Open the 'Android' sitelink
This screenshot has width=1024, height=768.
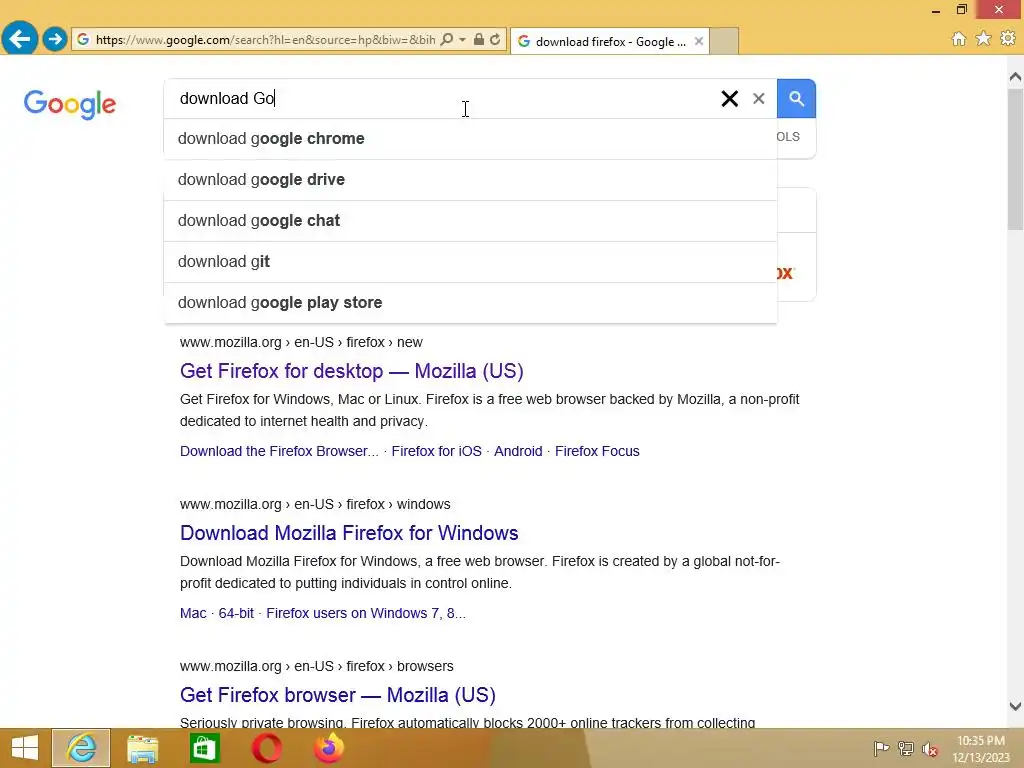(518, 451)
